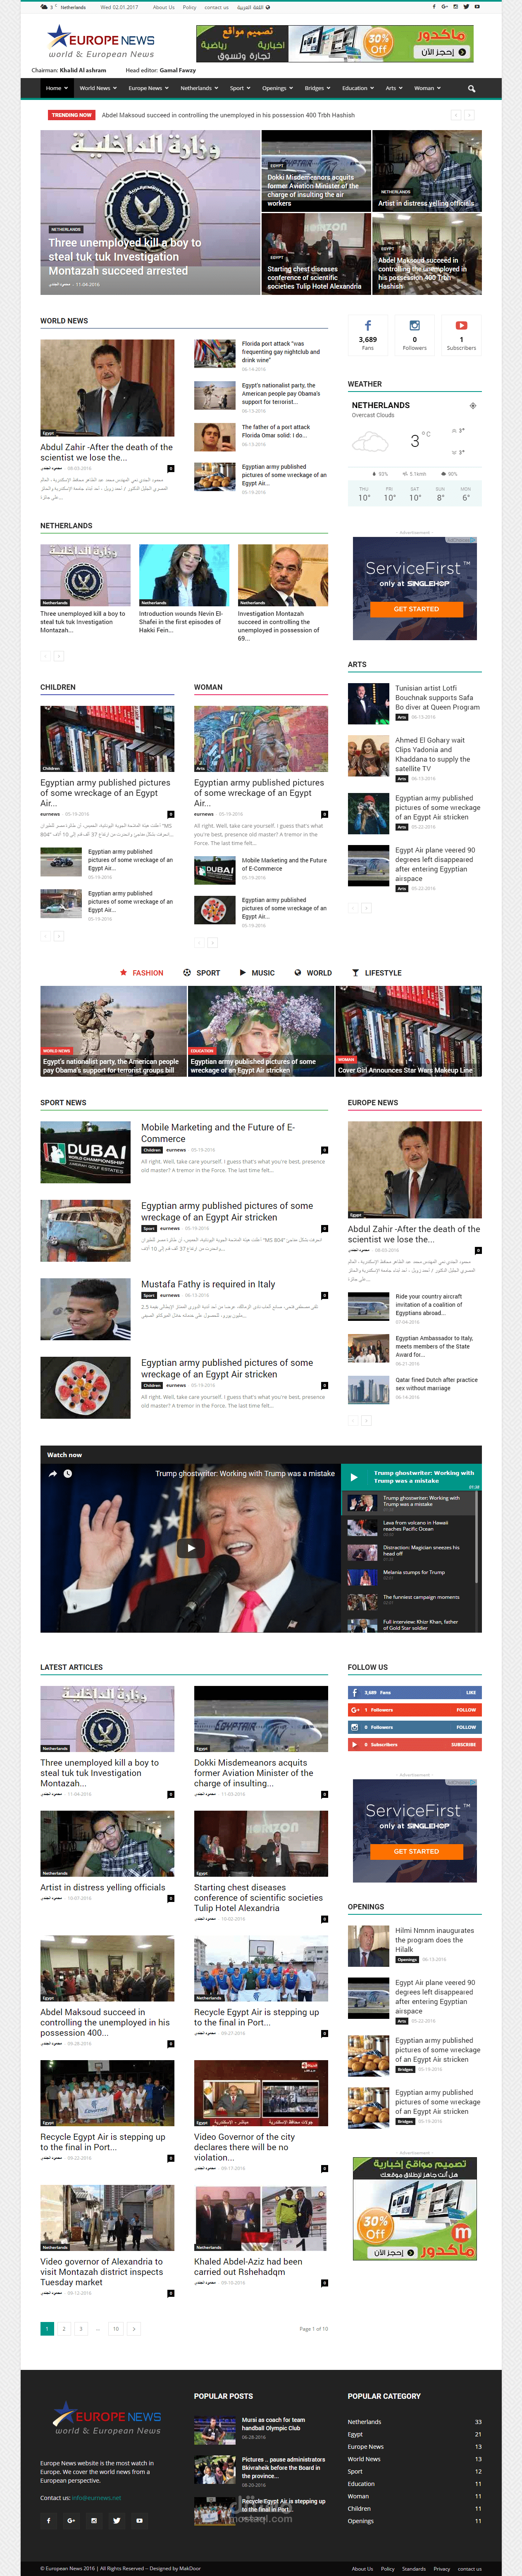Open 'Hilmi Nmnm inaugurates the program' article
522x2576 pixels.
434,1940
